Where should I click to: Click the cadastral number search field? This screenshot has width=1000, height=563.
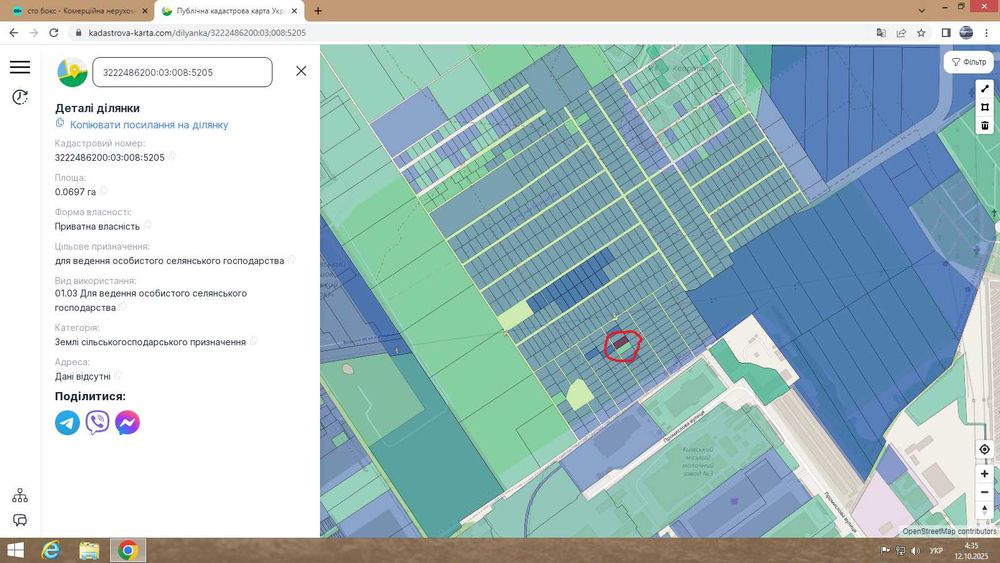182,72
